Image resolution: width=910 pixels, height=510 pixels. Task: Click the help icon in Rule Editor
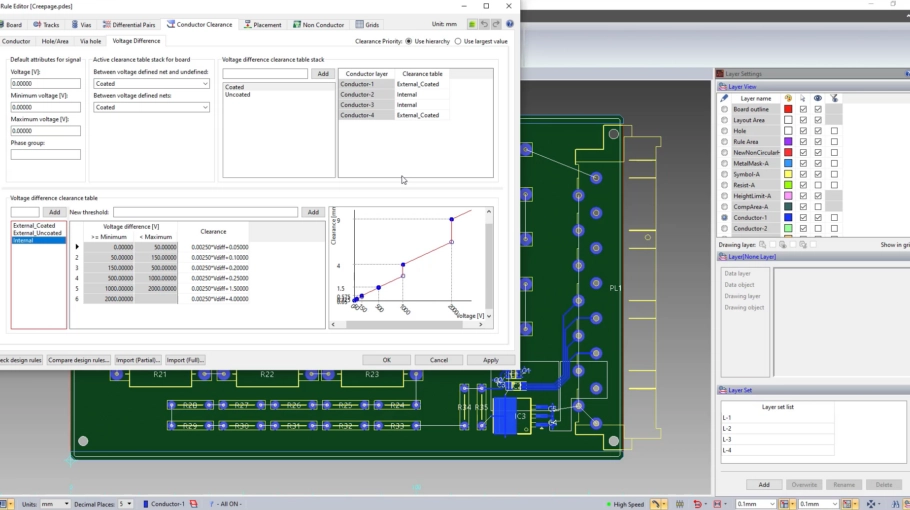coord(510,24)
